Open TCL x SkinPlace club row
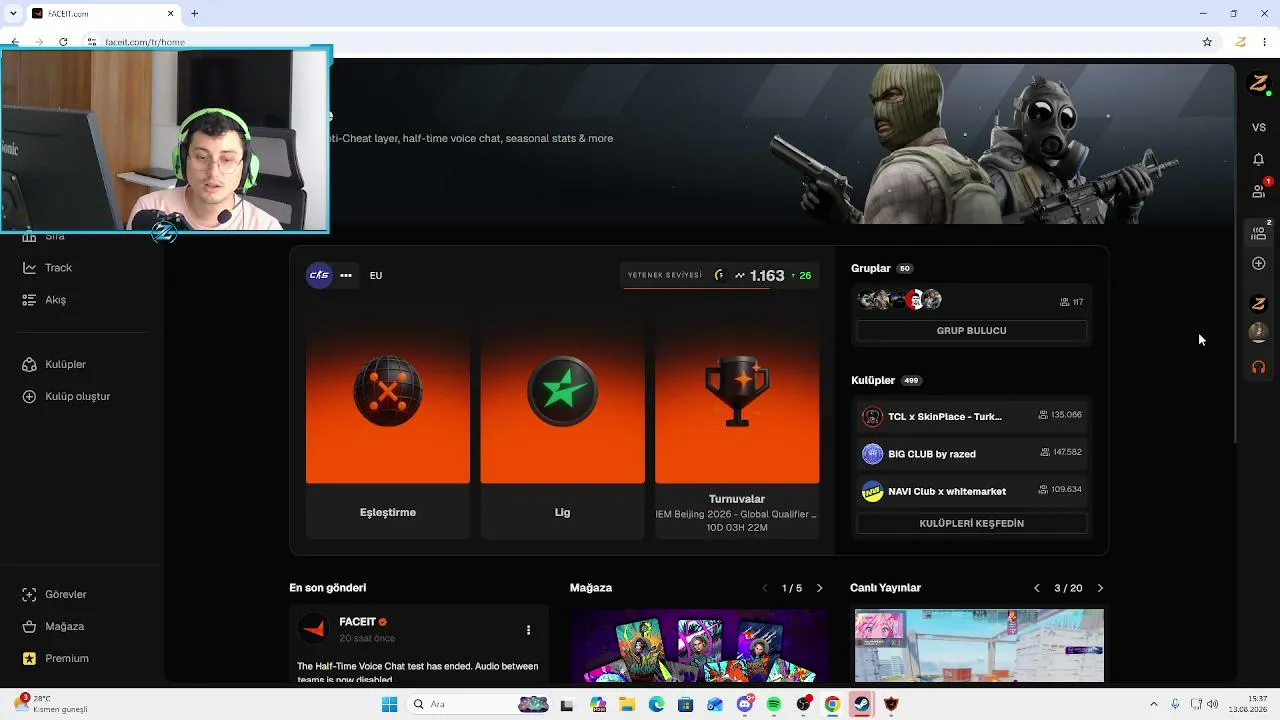This screenshot has height=720, width=1280. [x=971, y=416]
